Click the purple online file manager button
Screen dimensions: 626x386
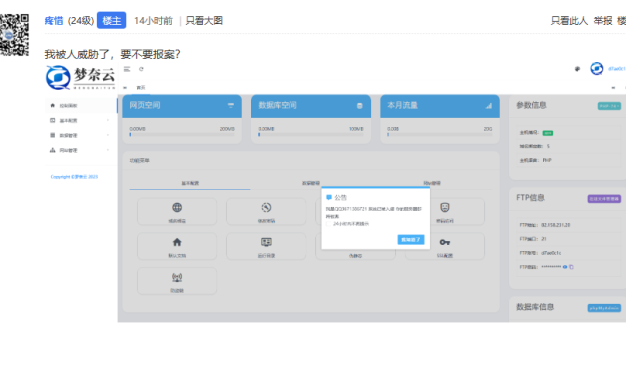(x=604, y=198)
